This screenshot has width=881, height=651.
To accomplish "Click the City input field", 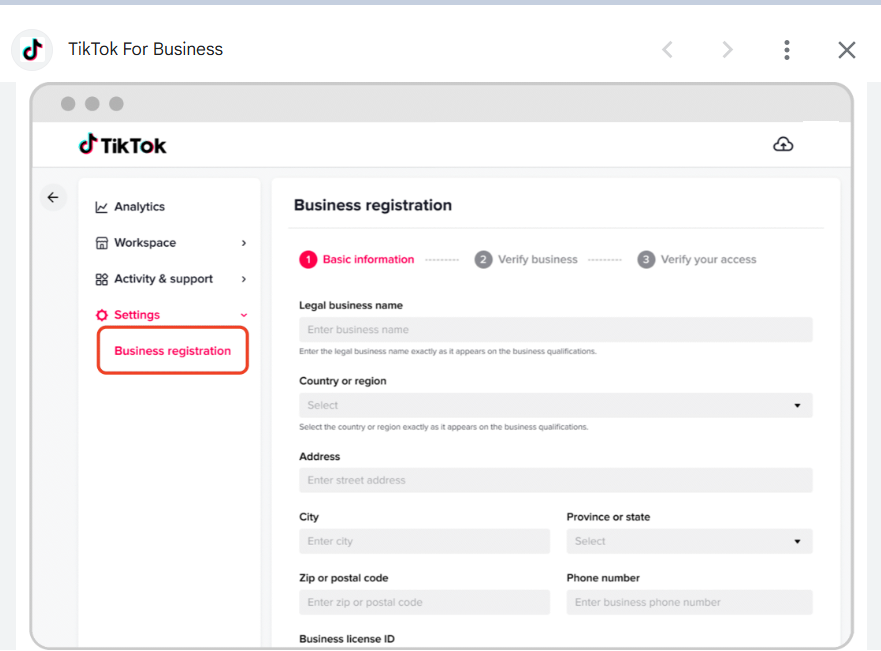I will coord(424,541).
